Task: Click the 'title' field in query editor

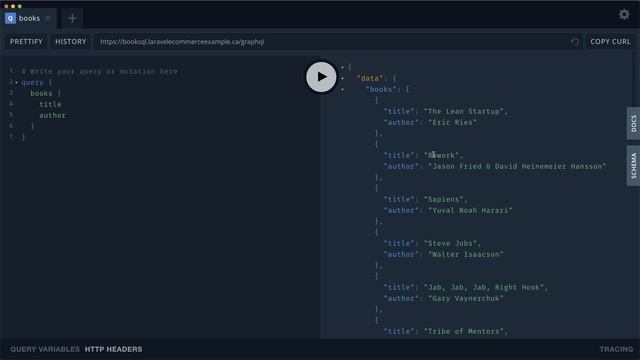Action: [50, 104]
